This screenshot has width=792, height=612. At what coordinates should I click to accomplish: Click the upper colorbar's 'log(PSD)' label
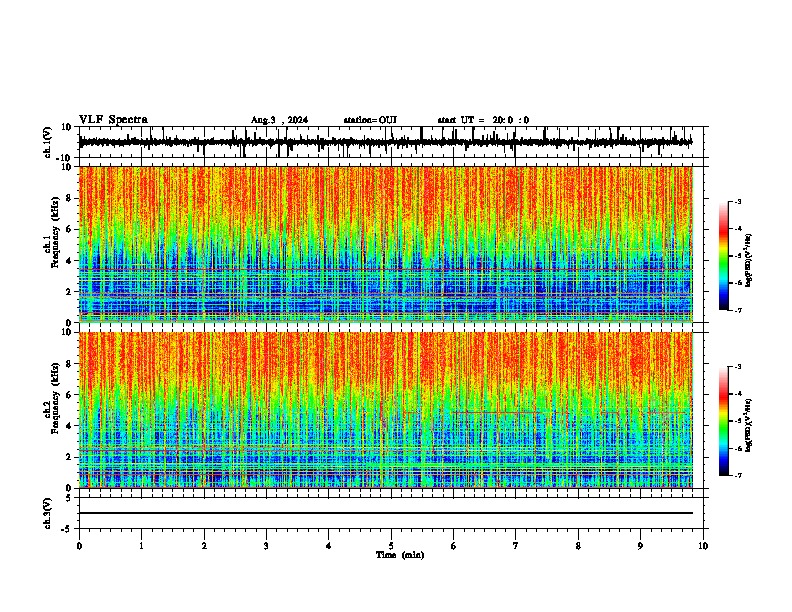tap(749, 260)
